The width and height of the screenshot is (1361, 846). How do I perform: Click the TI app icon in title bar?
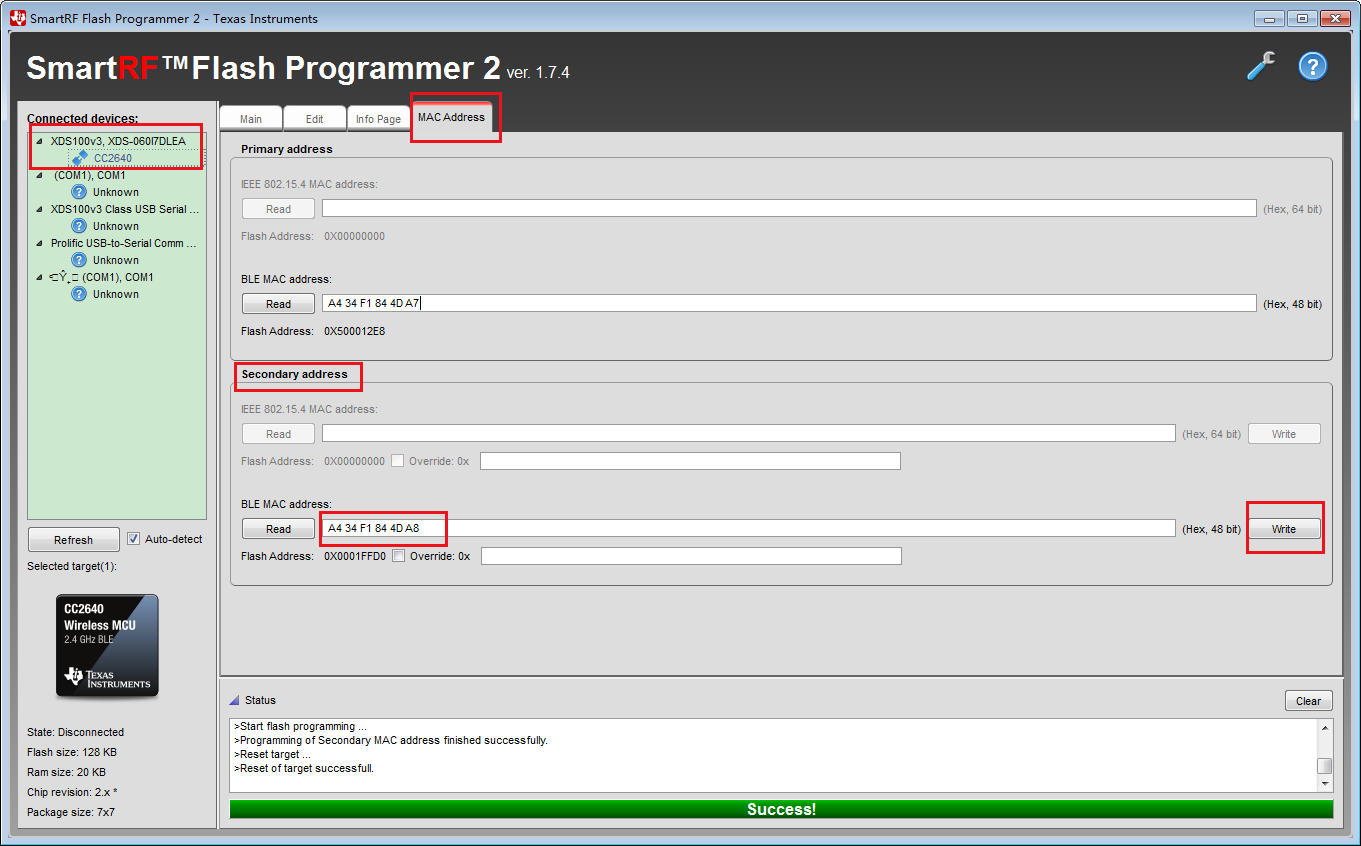click(x=17, y=18)
